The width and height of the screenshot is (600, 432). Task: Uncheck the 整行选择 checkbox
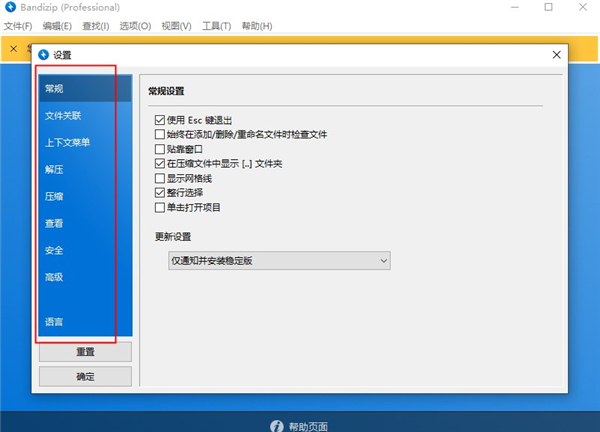tap(160, 192)
